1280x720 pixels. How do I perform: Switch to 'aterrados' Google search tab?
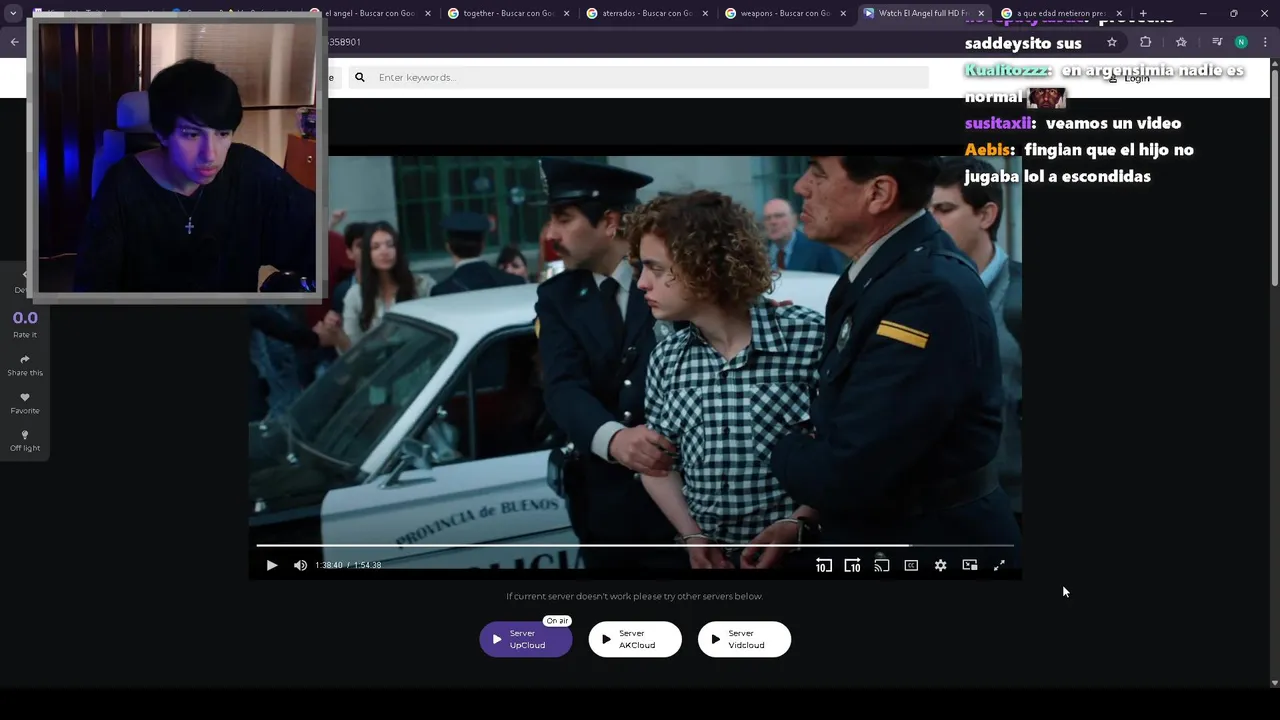pos(647,13)
